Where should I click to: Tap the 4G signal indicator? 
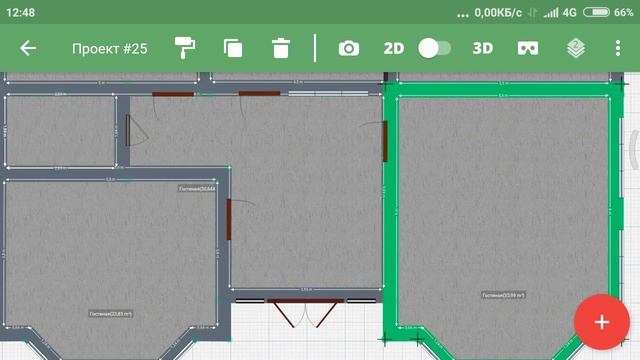coord(569,13)
